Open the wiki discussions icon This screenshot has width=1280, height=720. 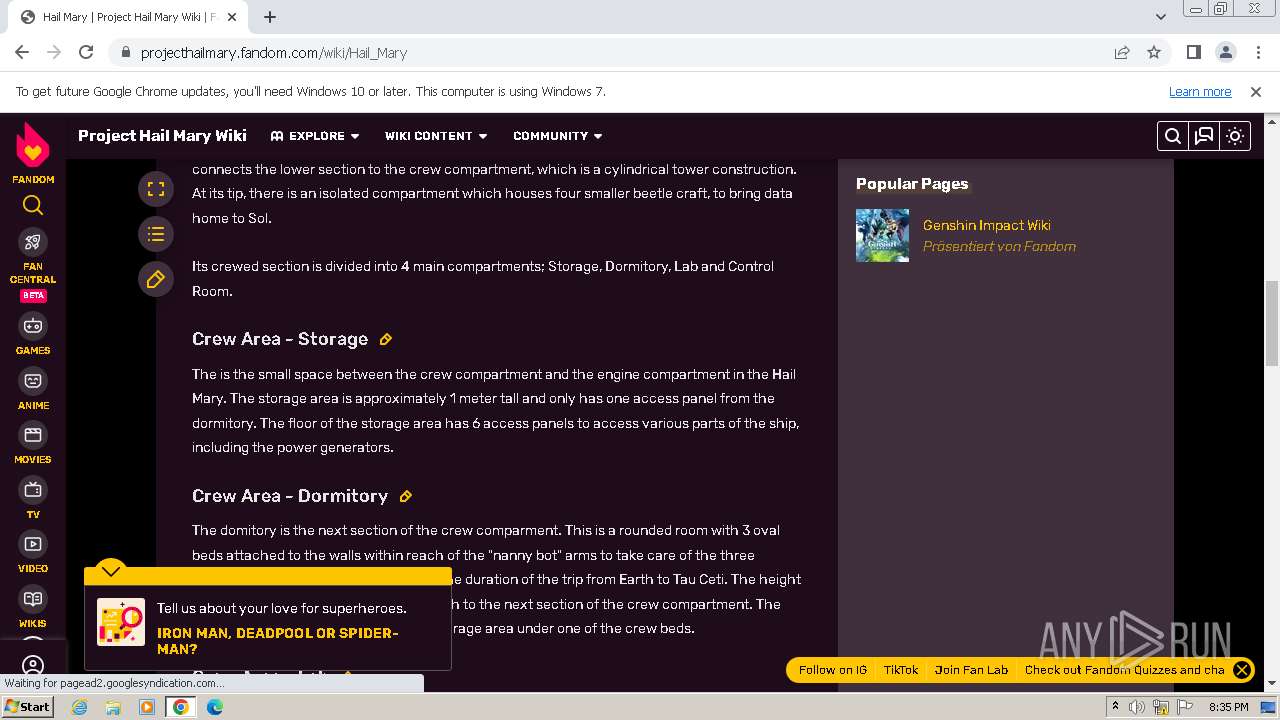pyautogui.click(x=1204, y=136)
